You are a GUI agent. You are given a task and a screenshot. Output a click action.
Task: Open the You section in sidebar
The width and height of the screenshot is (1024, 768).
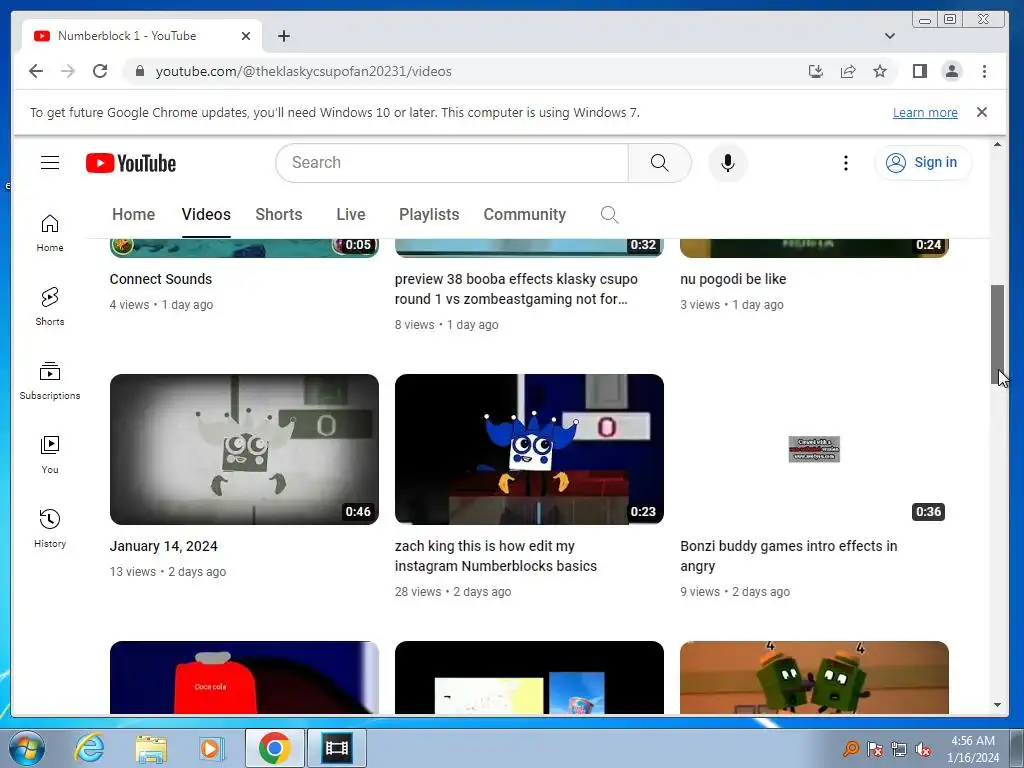(x=50, y=455)
